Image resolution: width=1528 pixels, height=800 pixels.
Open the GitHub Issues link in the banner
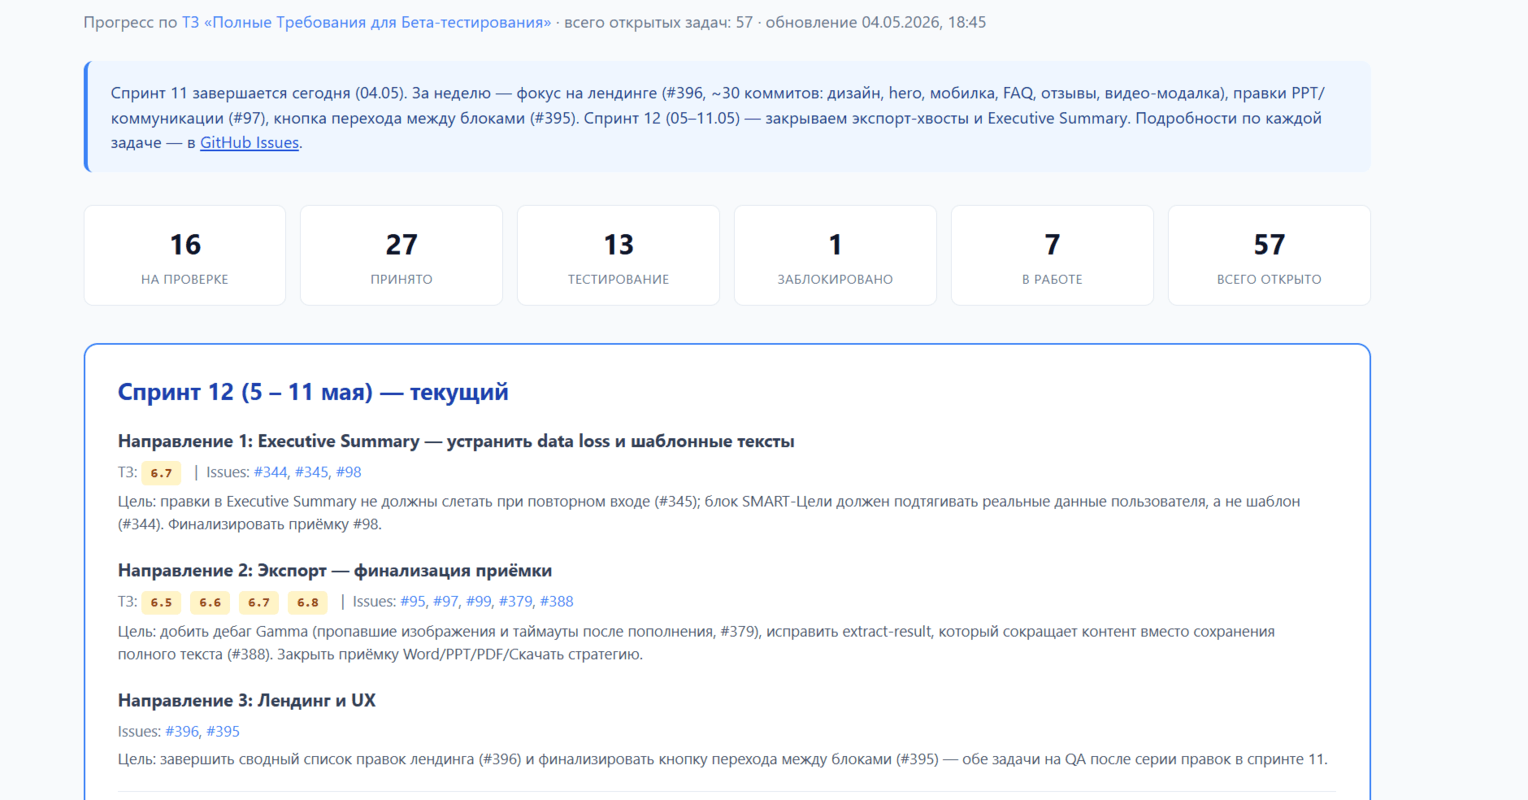[249, 142]
